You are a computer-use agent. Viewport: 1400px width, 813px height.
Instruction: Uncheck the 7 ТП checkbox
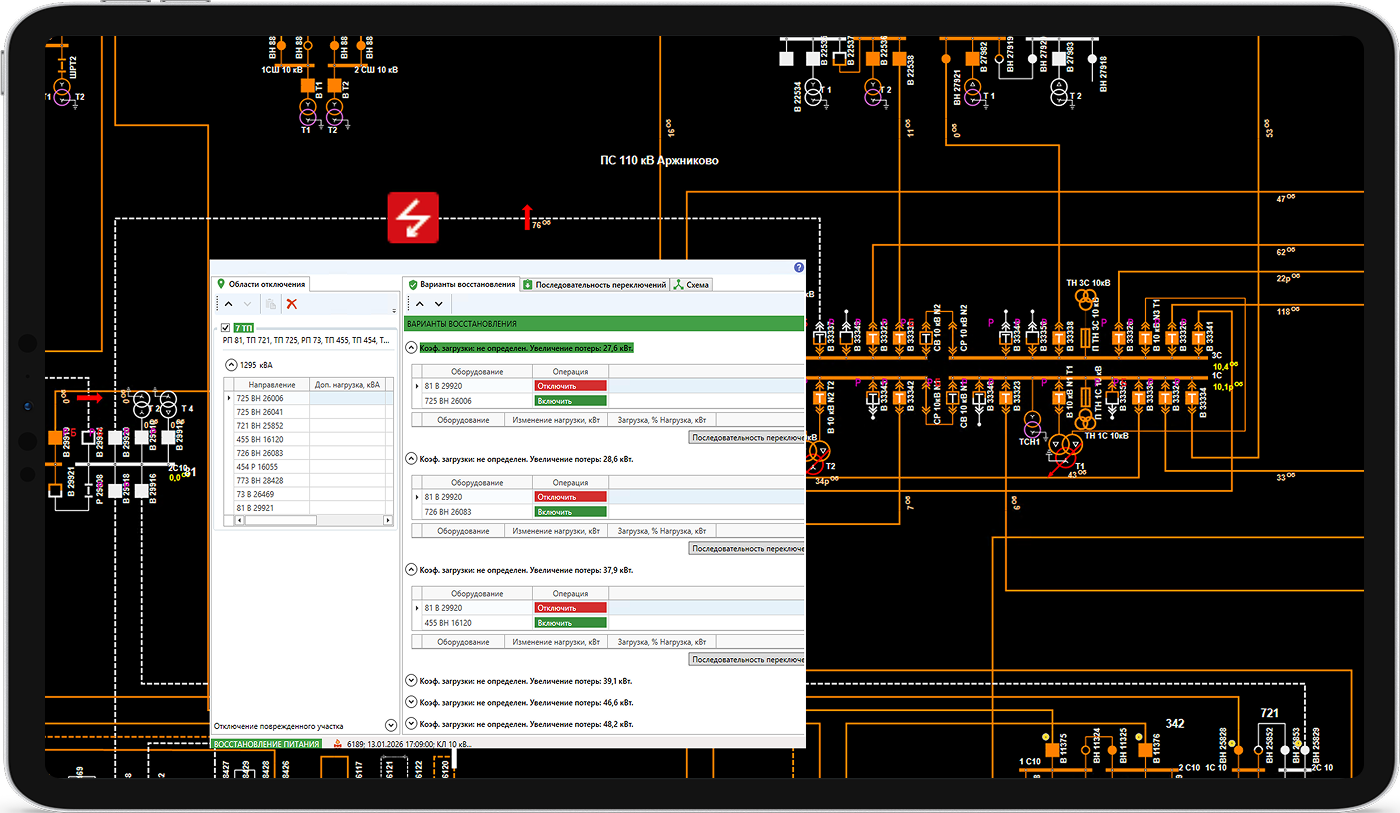pos(225,328)
